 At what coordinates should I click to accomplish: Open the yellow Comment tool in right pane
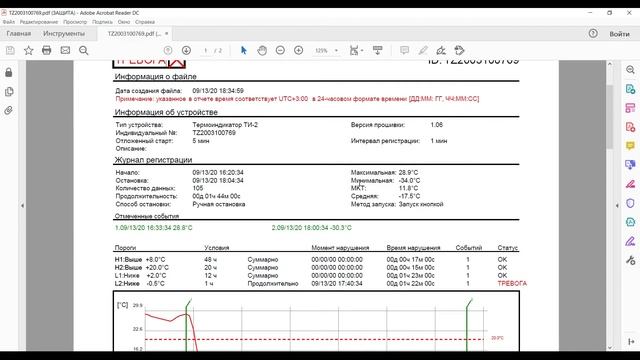(630, 146)
